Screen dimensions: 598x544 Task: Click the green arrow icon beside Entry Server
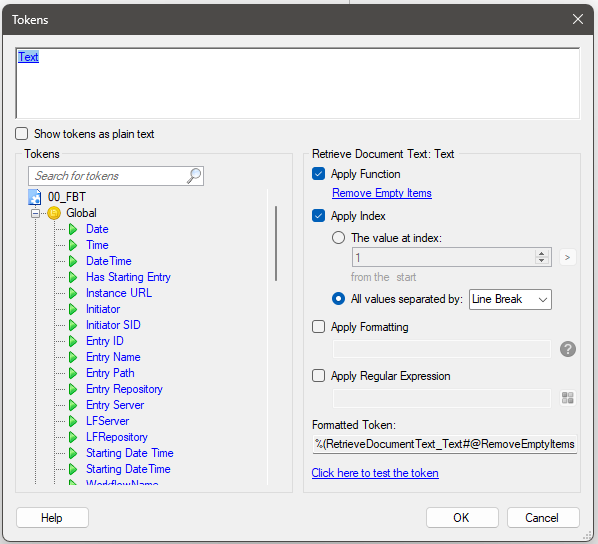pos(73,406)
